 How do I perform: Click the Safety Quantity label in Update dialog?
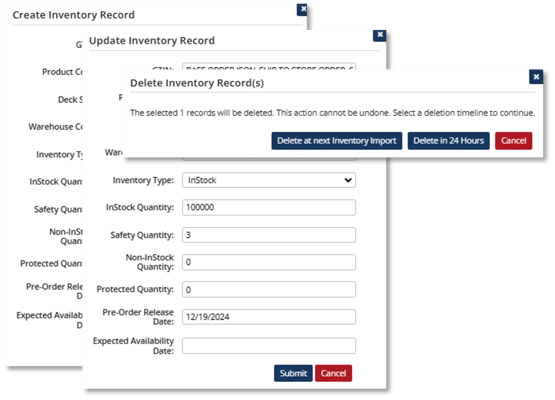coord(142,235)
